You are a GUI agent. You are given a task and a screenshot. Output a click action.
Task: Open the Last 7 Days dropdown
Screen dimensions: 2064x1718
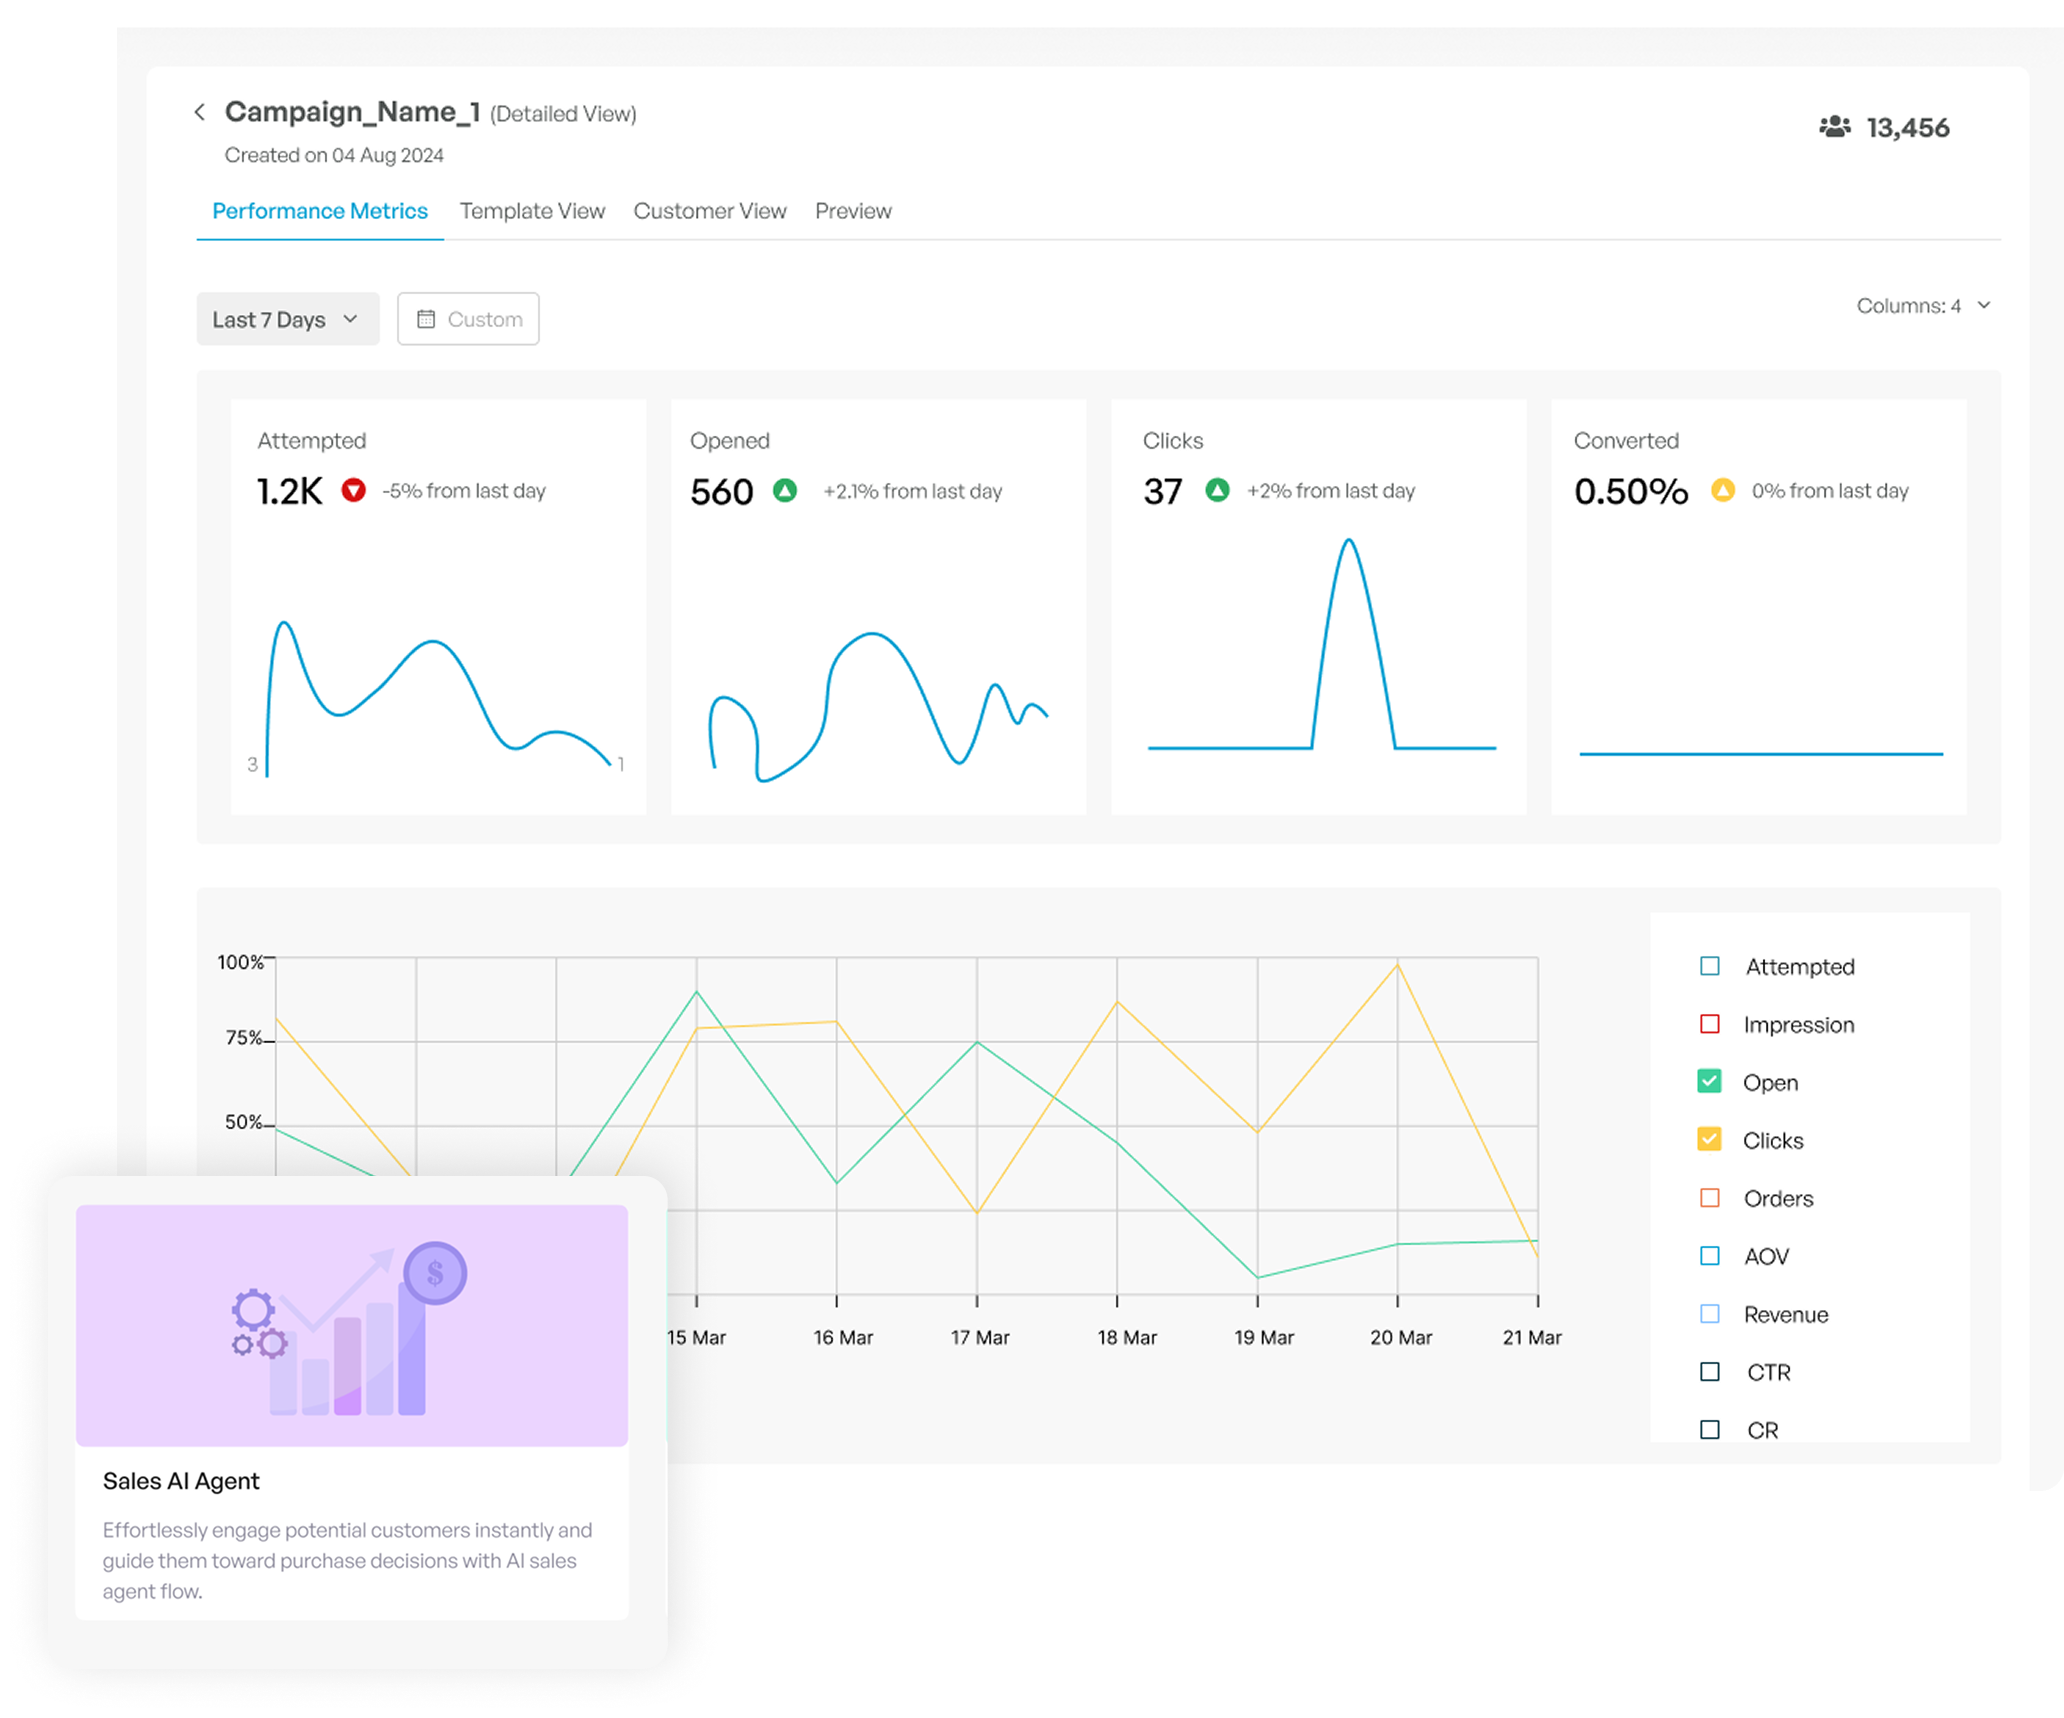[287, 318]
